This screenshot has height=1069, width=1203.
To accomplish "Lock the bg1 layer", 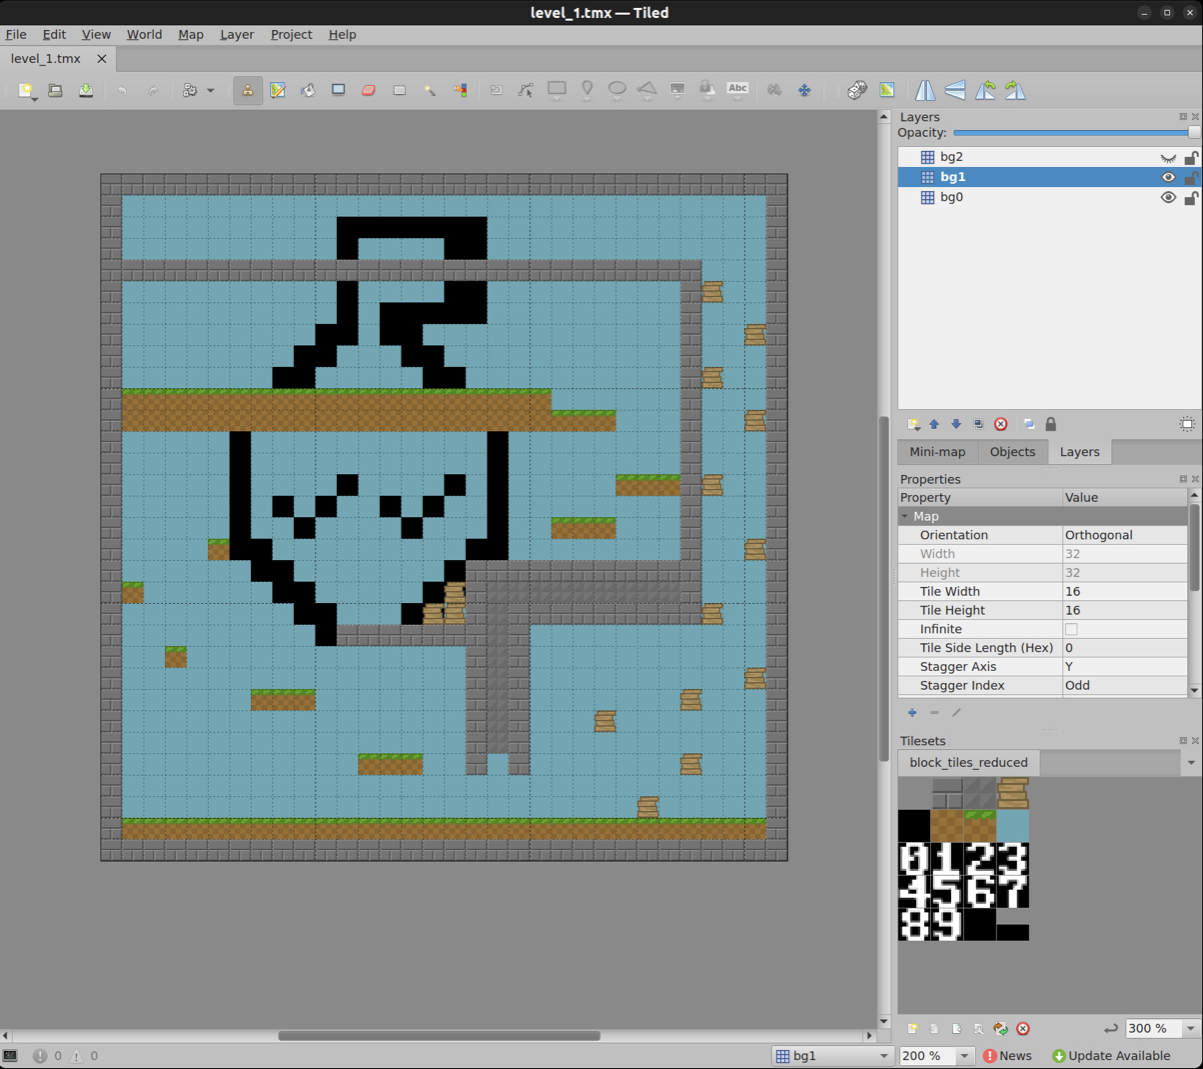I will click(x=1191, y=177).
